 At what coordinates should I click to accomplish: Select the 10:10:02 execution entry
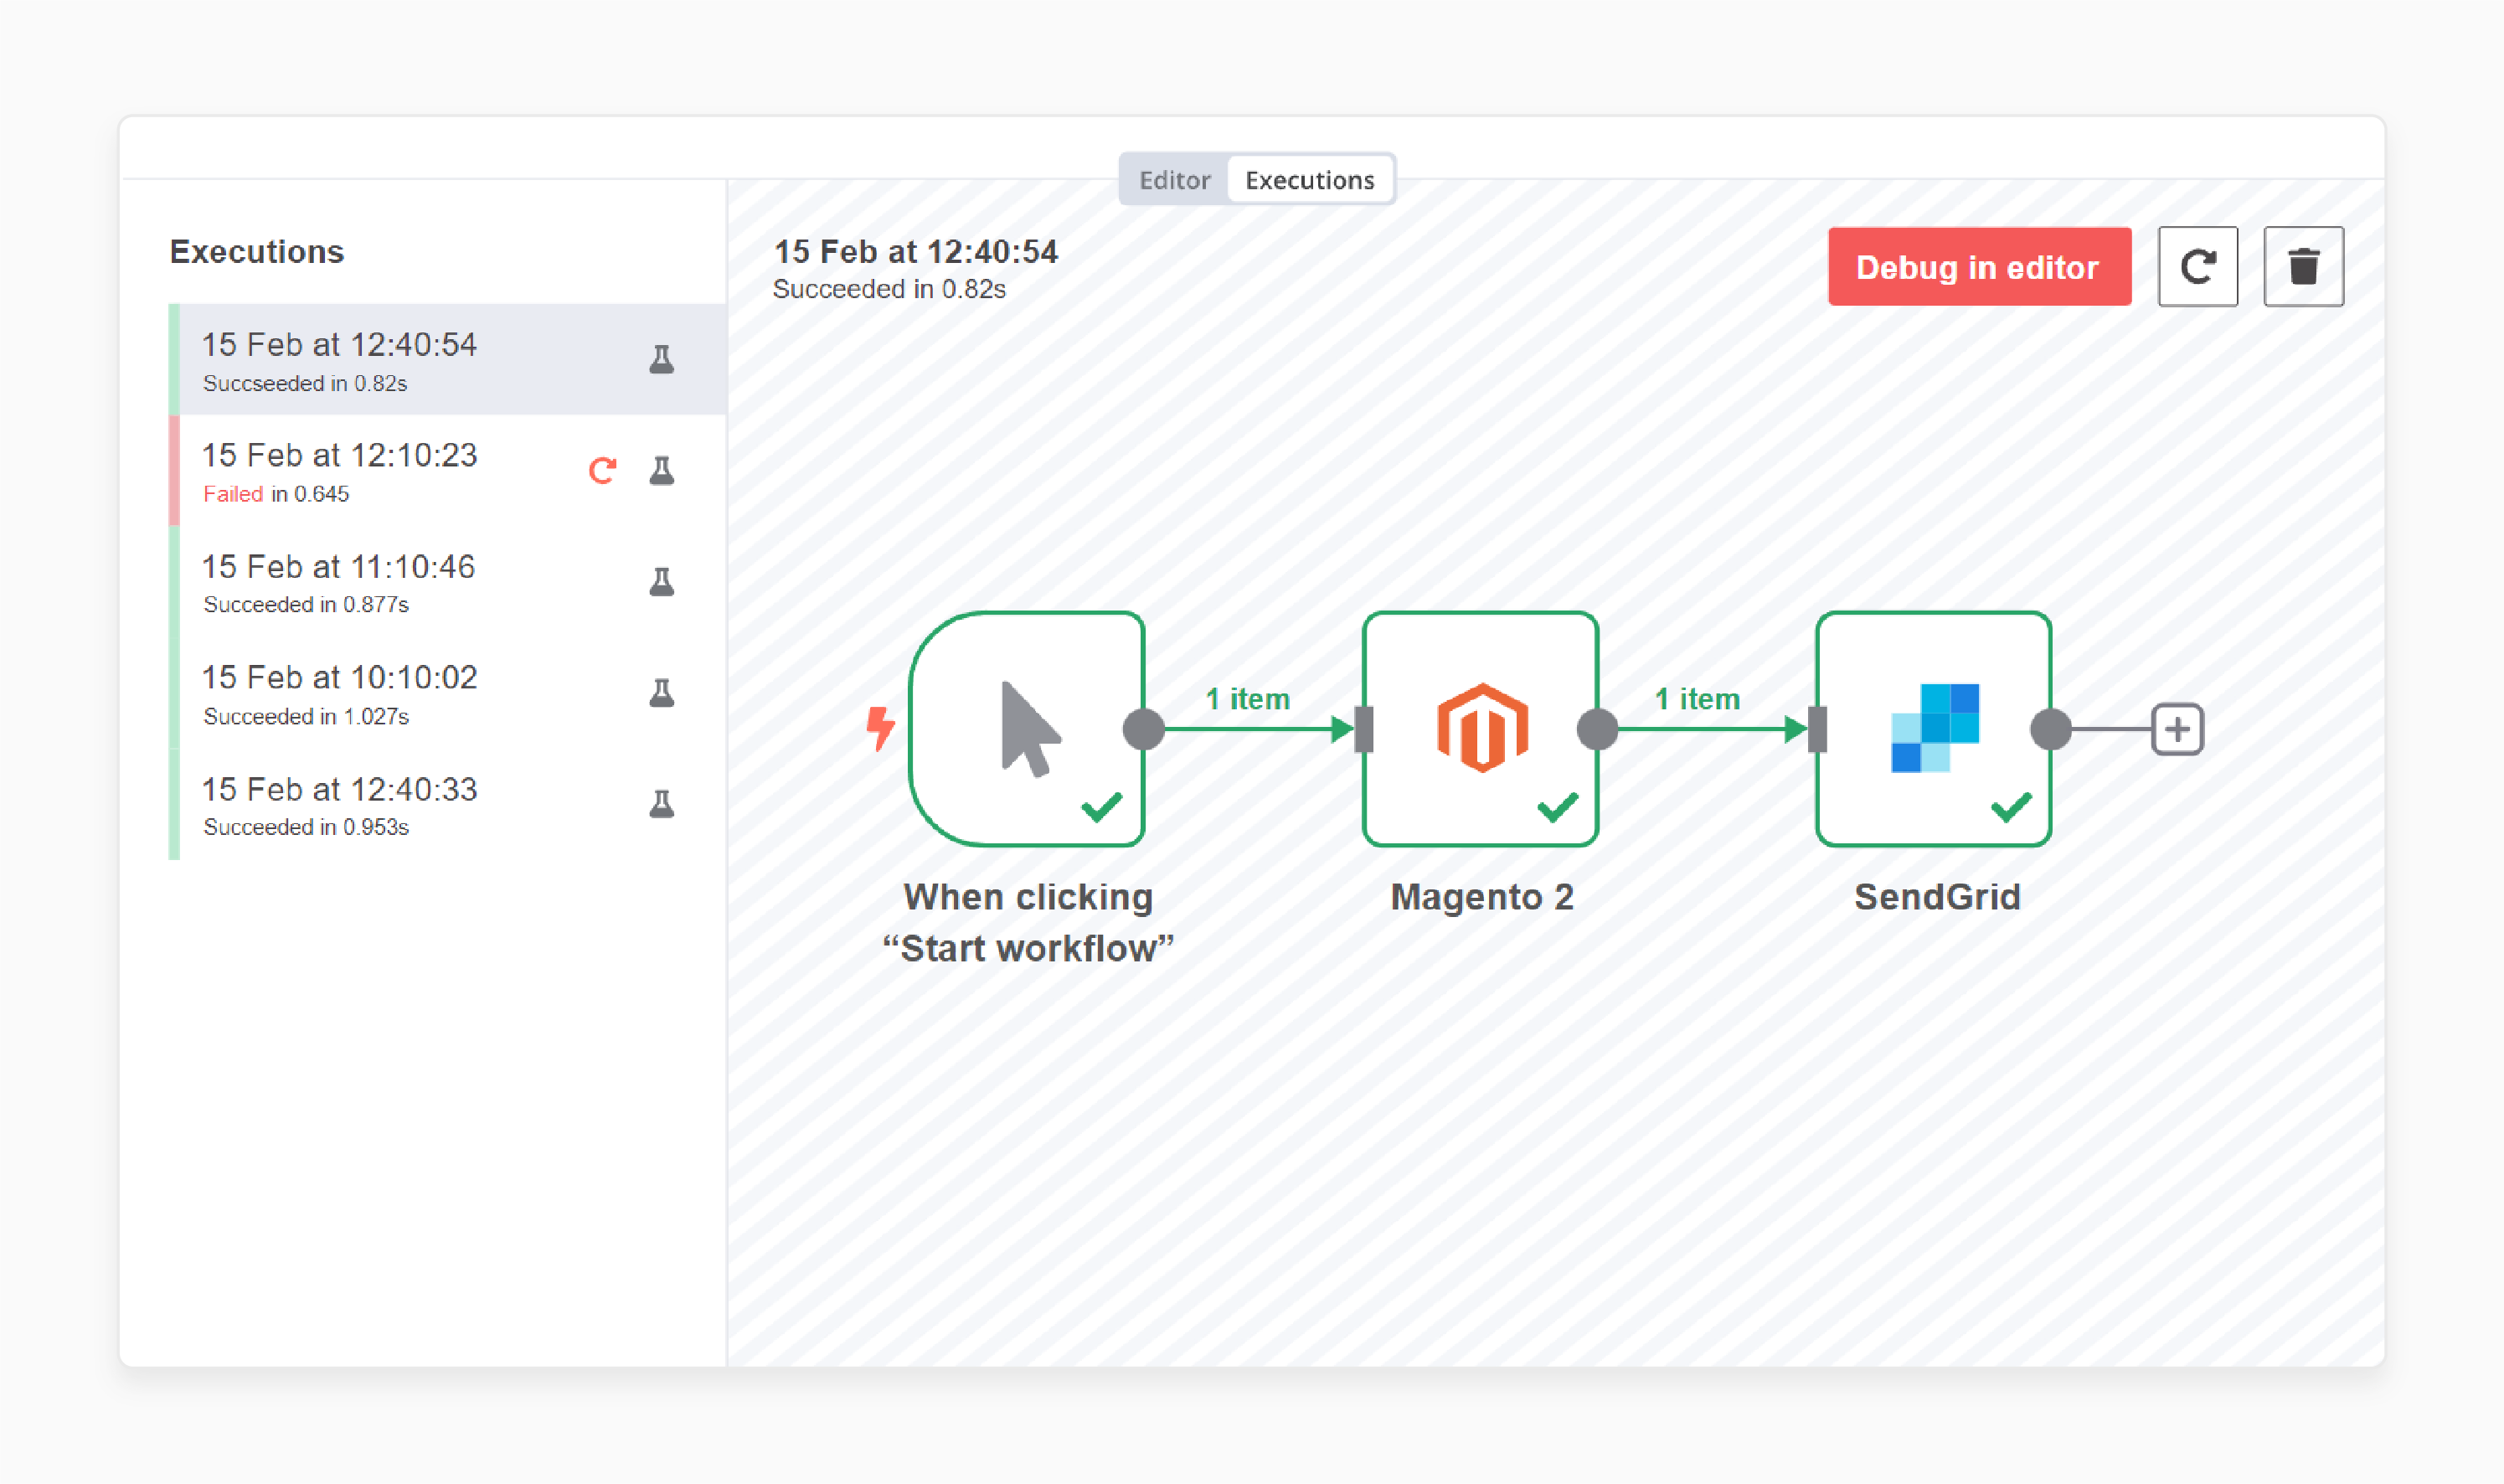(448, 694)
